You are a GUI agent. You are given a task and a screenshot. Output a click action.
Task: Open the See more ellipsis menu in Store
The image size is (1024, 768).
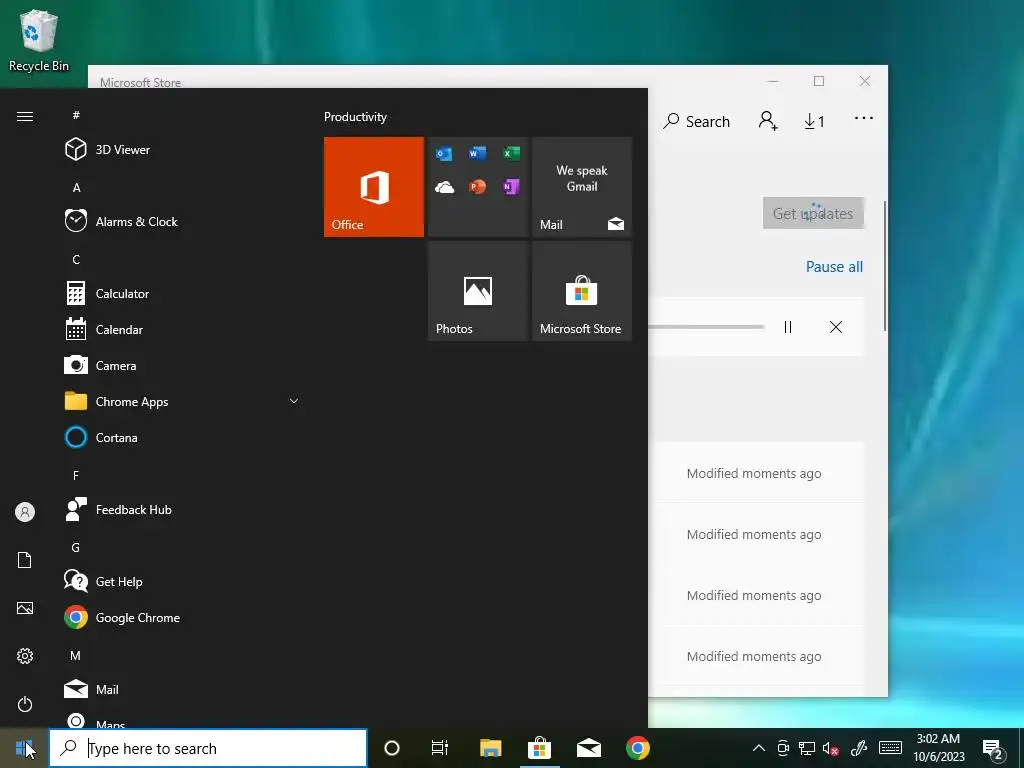pos(863,118)
